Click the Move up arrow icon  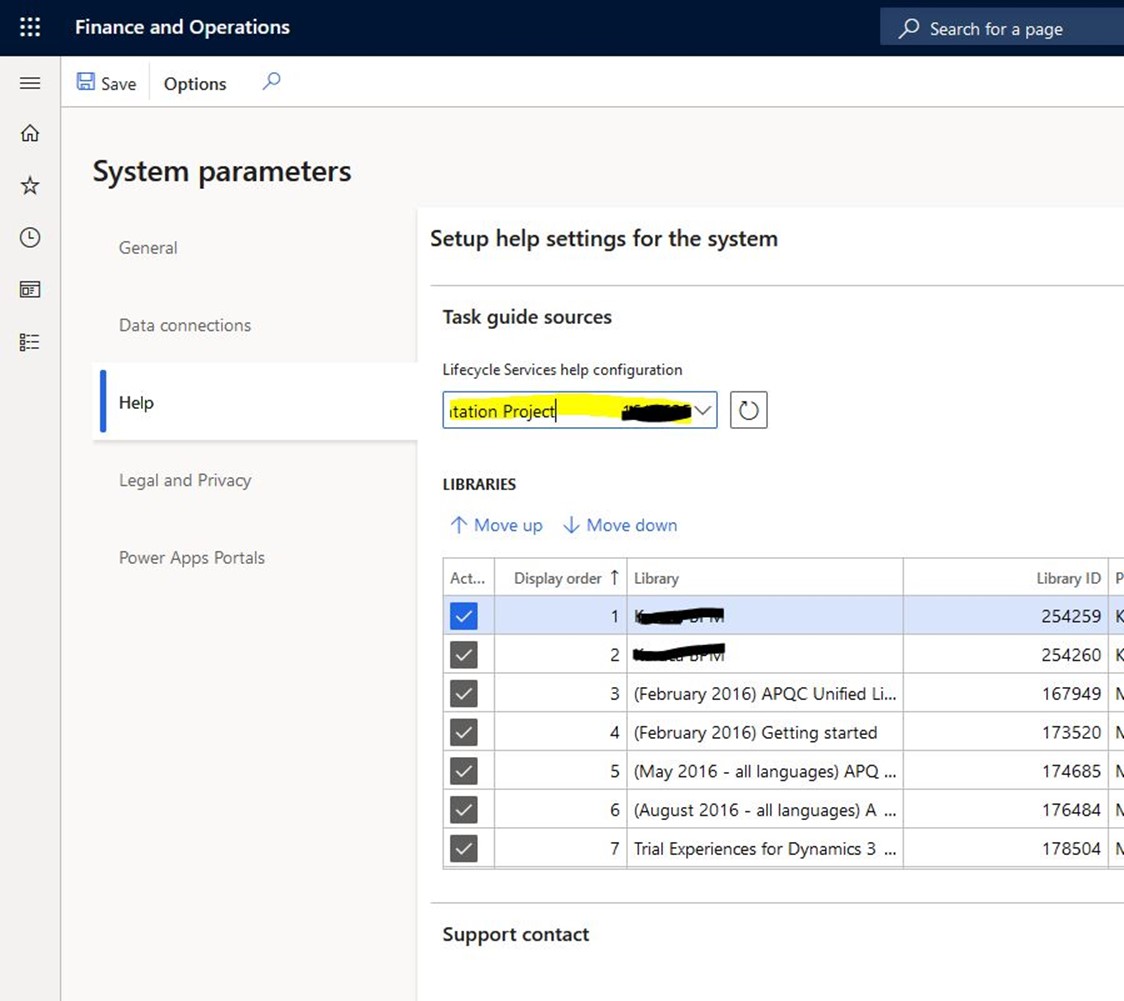click(x=459, y=525)
